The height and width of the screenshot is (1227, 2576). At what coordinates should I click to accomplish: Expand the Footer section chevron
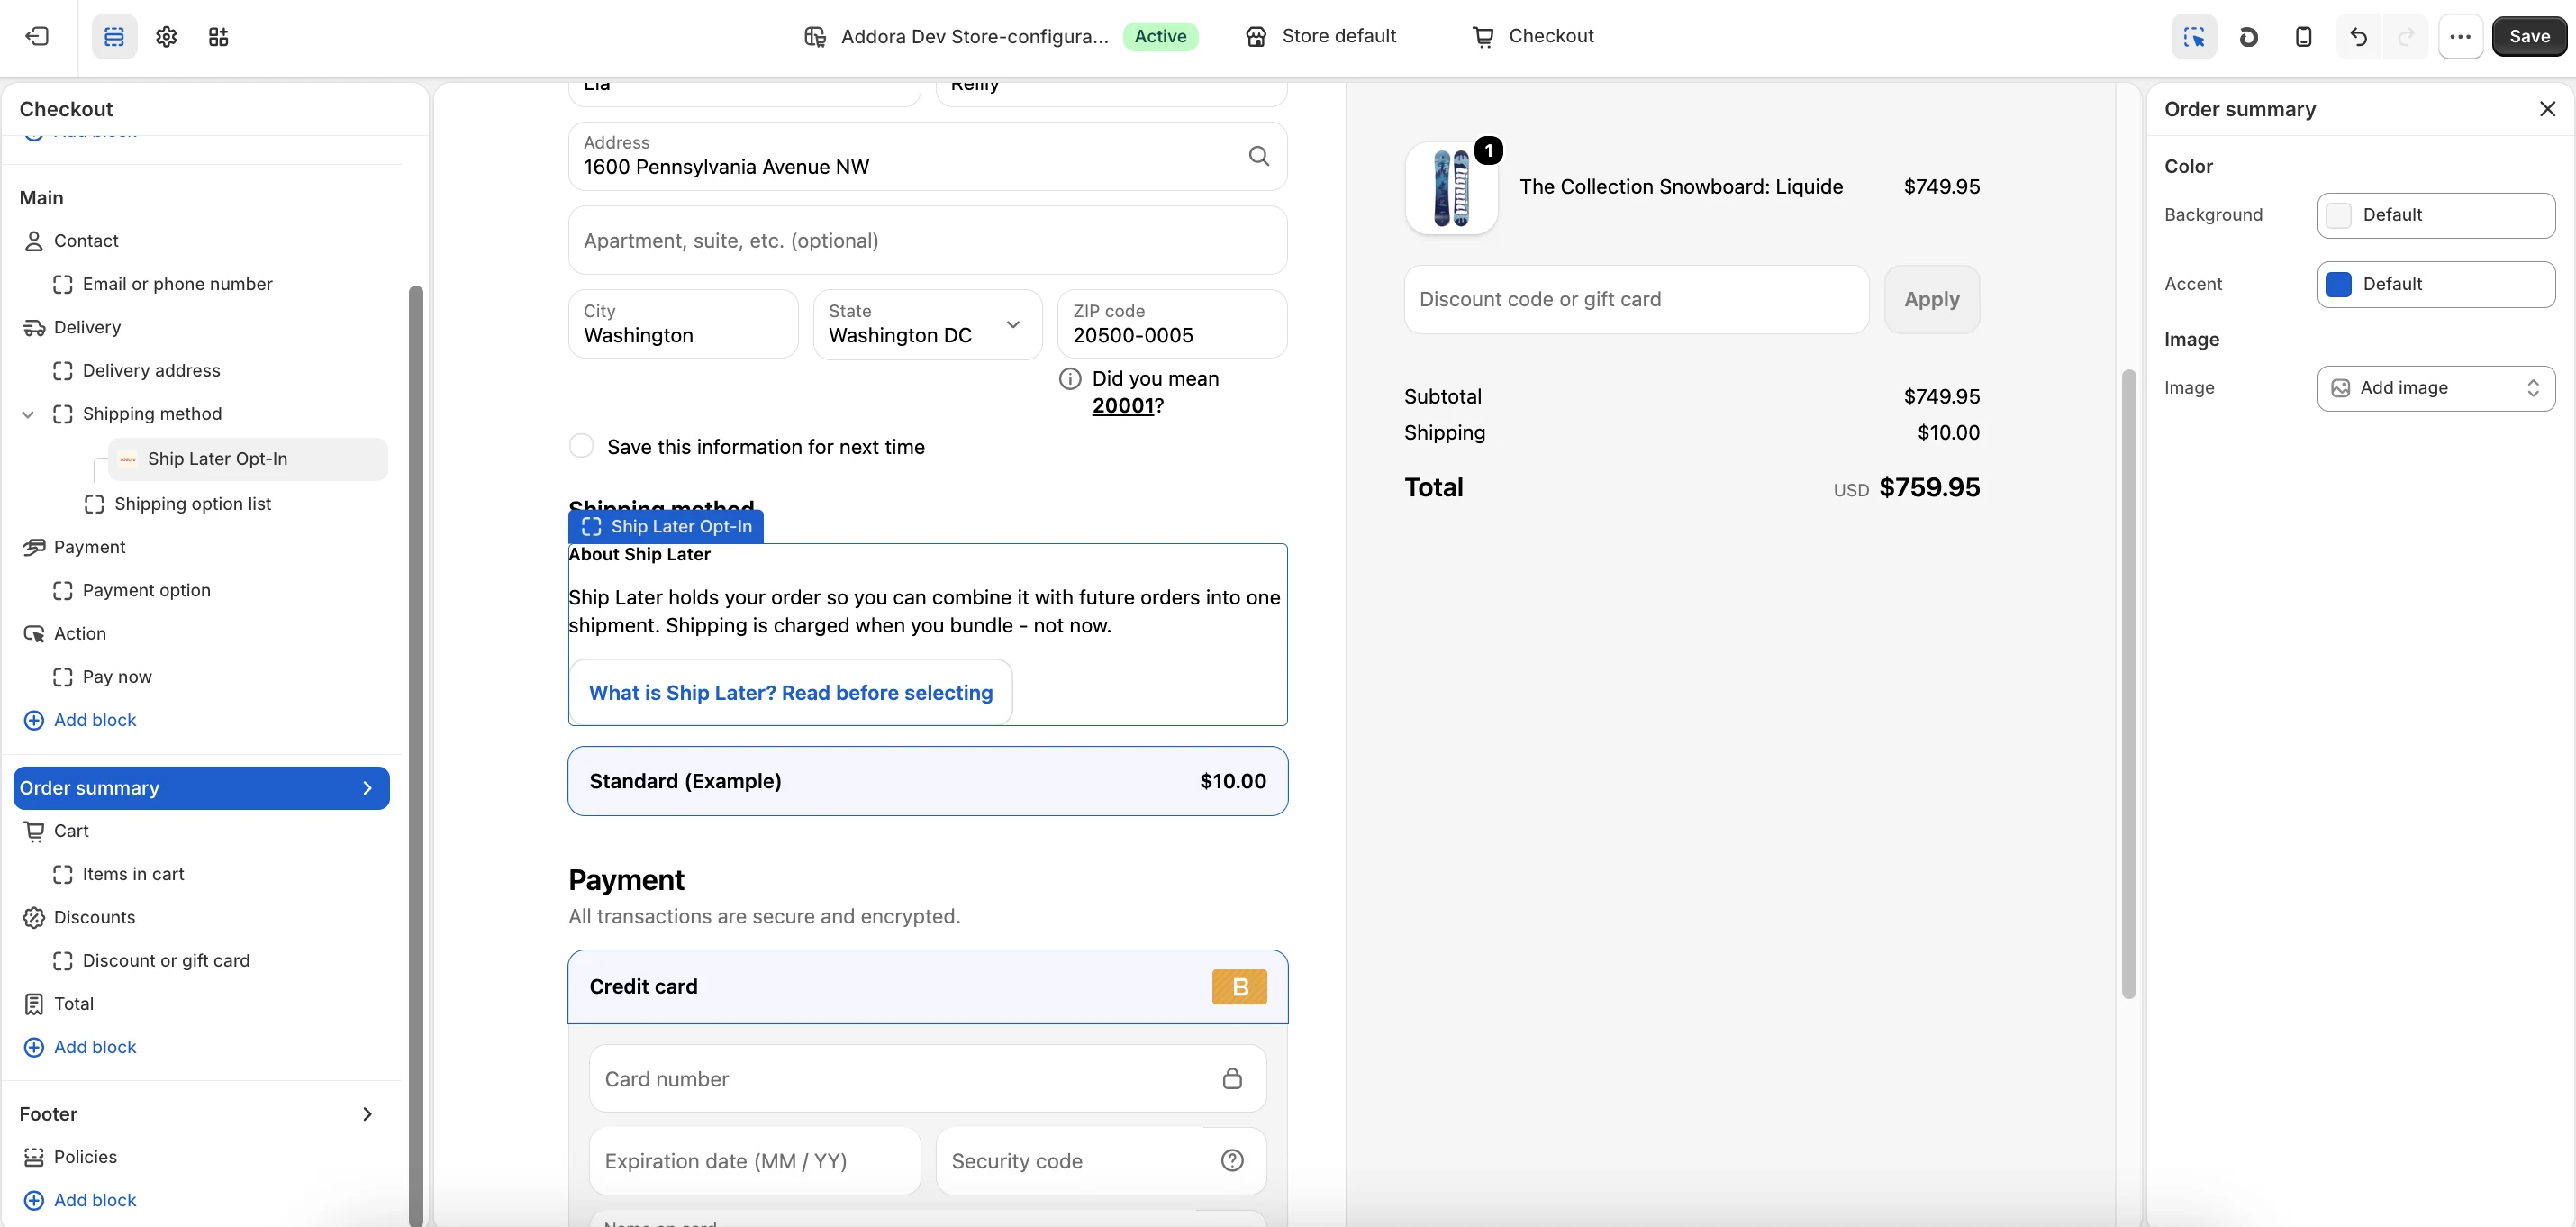(367, 1113)
